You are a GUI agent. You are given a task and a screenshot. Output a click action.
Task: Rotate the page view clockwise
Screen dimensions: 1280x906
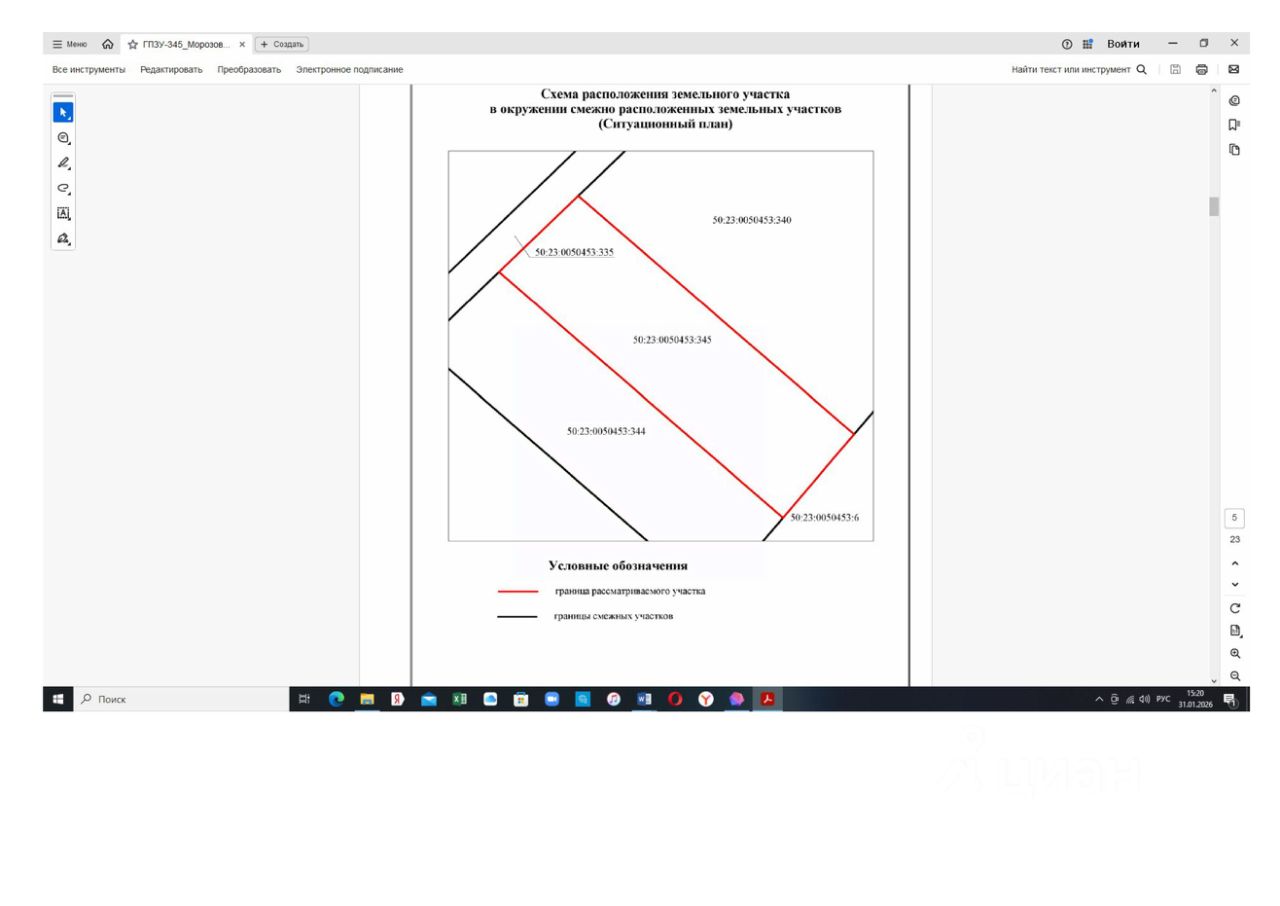[x=1235, y=608]
